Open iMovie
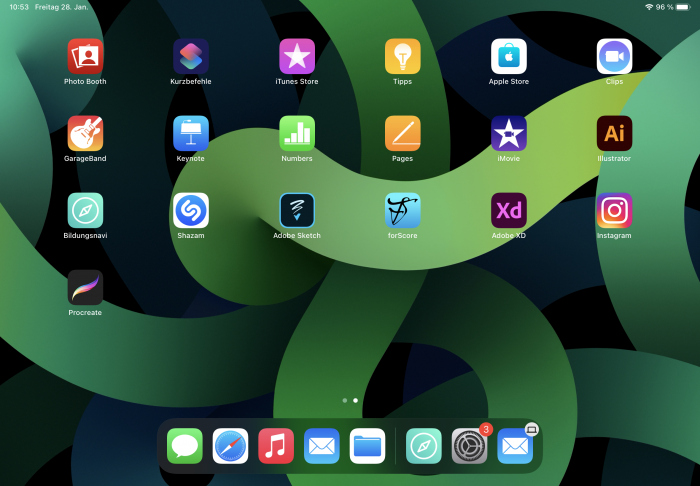 coord(509,133)
